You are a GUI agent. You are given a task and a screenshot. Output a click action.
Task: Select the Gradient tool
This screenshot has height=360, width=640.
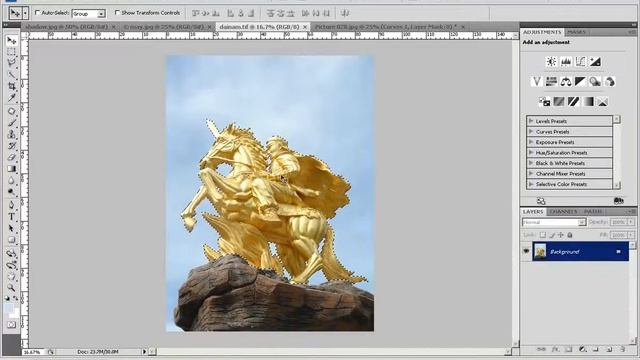coord(11,169)
